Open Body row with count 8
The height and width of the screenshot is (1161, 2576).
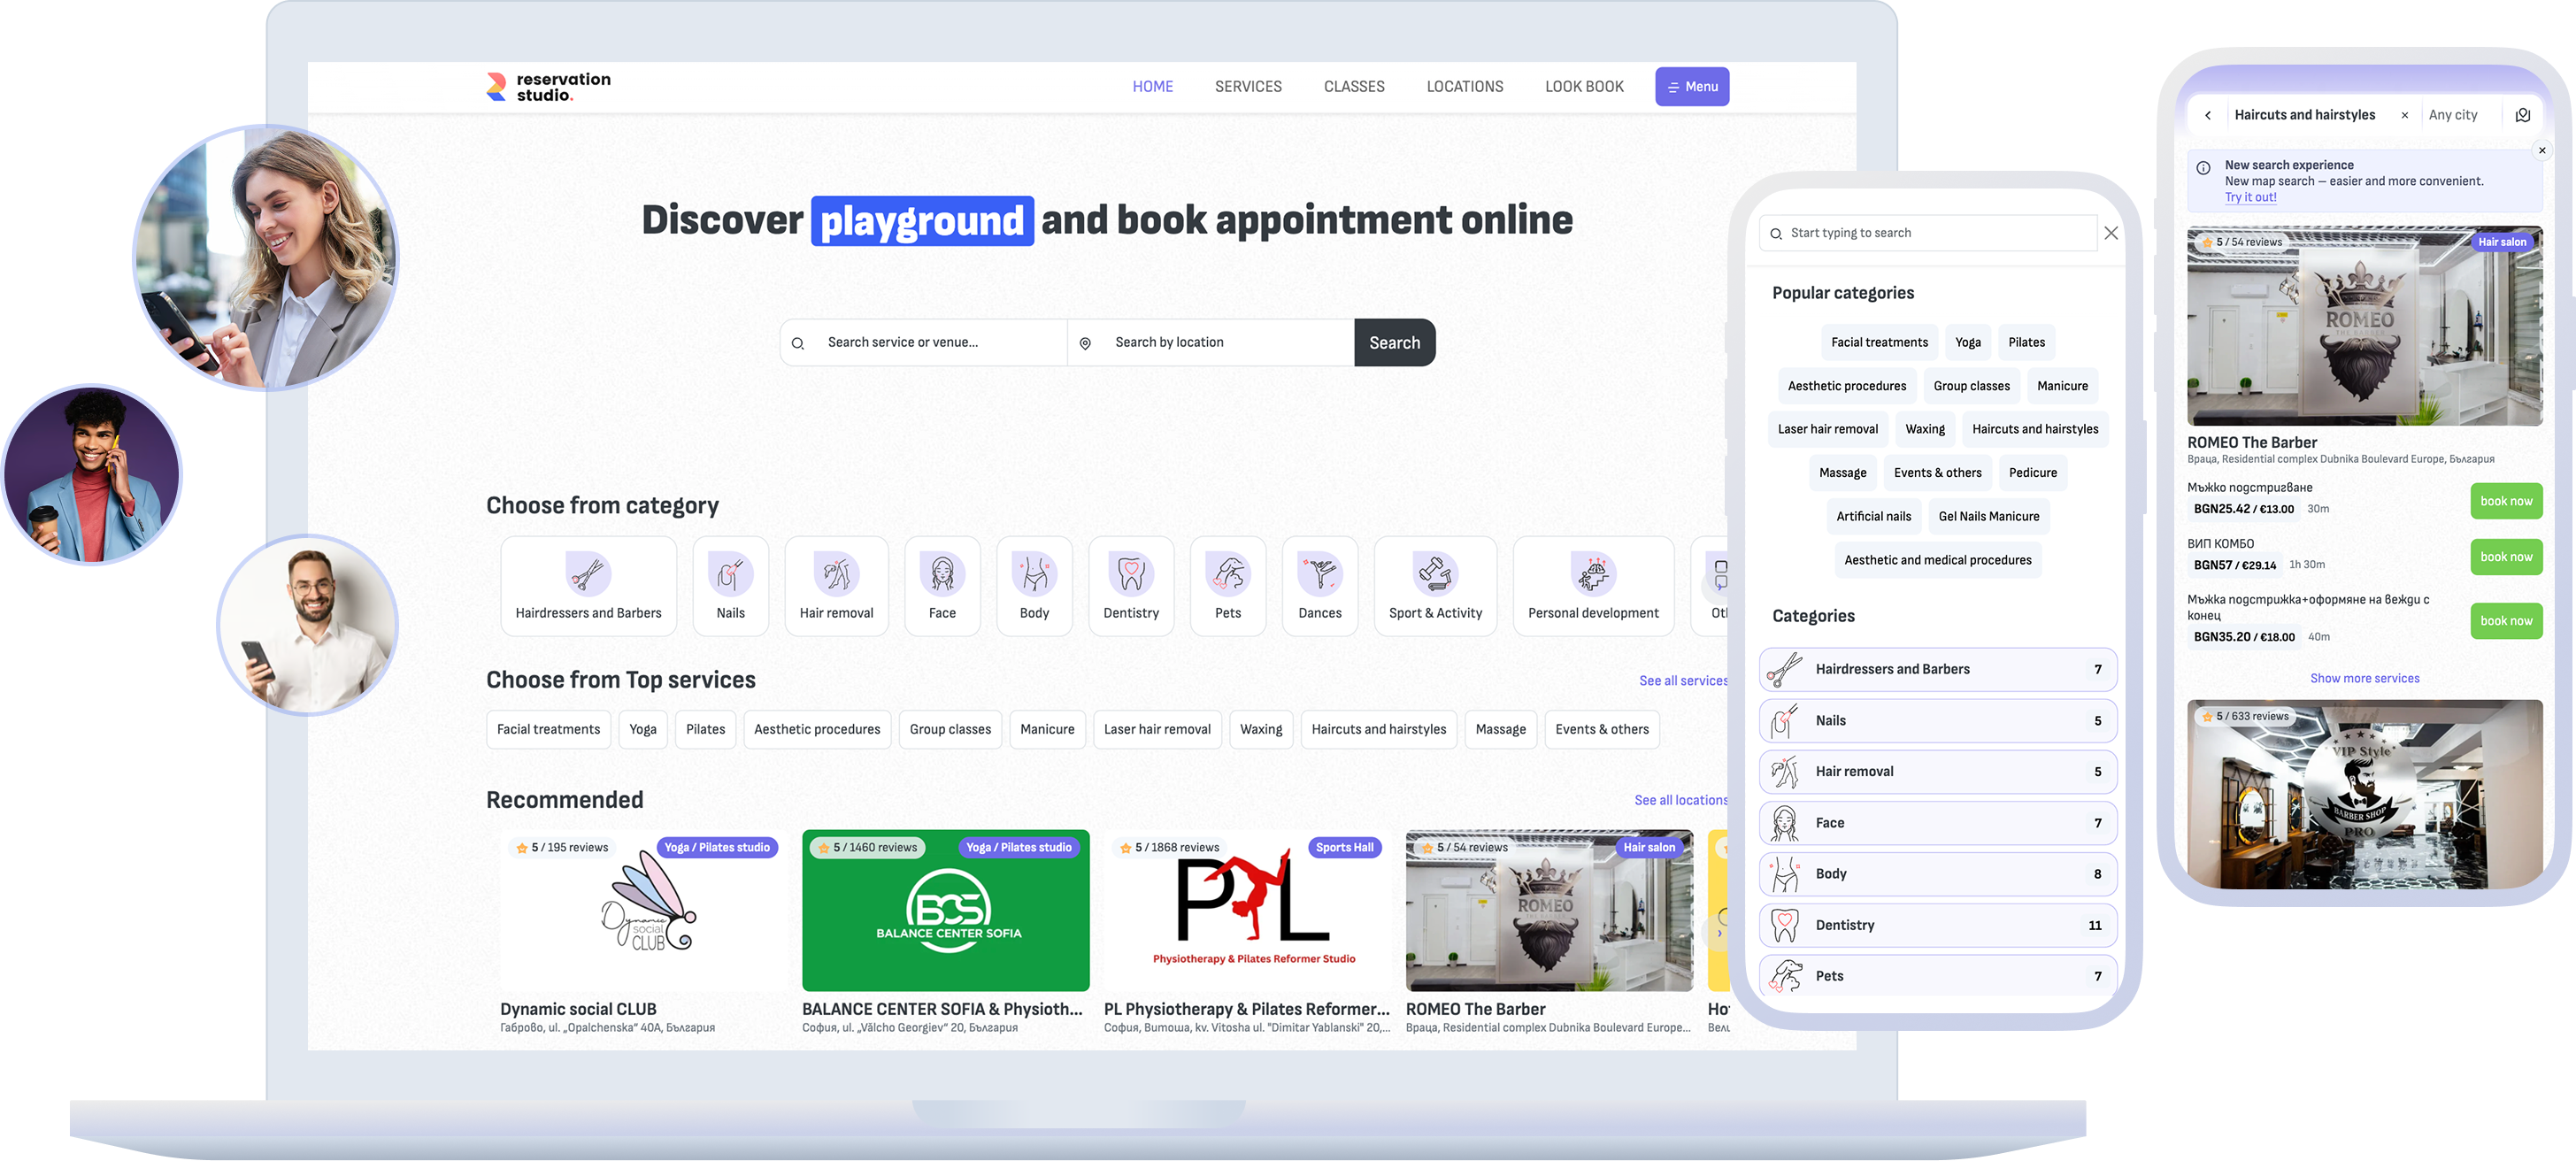(x=1937, y=873)
